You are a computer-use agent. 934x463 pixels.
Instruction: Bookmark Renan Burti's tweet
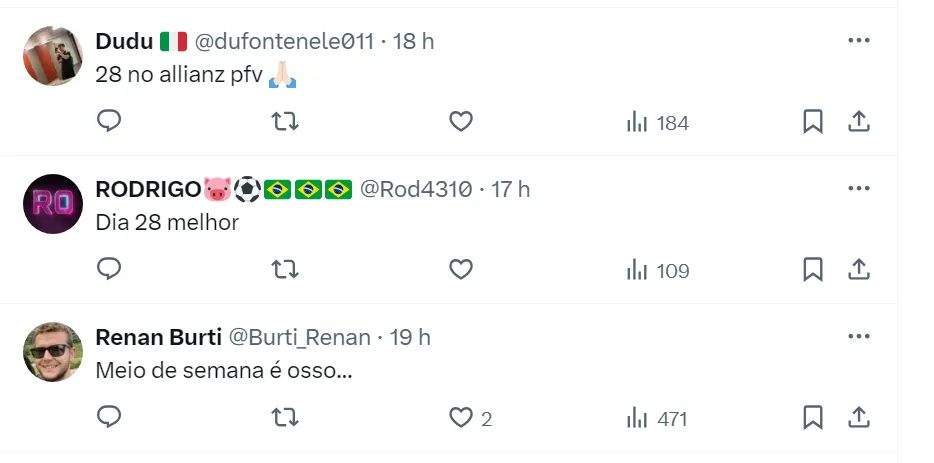[813, 418]
